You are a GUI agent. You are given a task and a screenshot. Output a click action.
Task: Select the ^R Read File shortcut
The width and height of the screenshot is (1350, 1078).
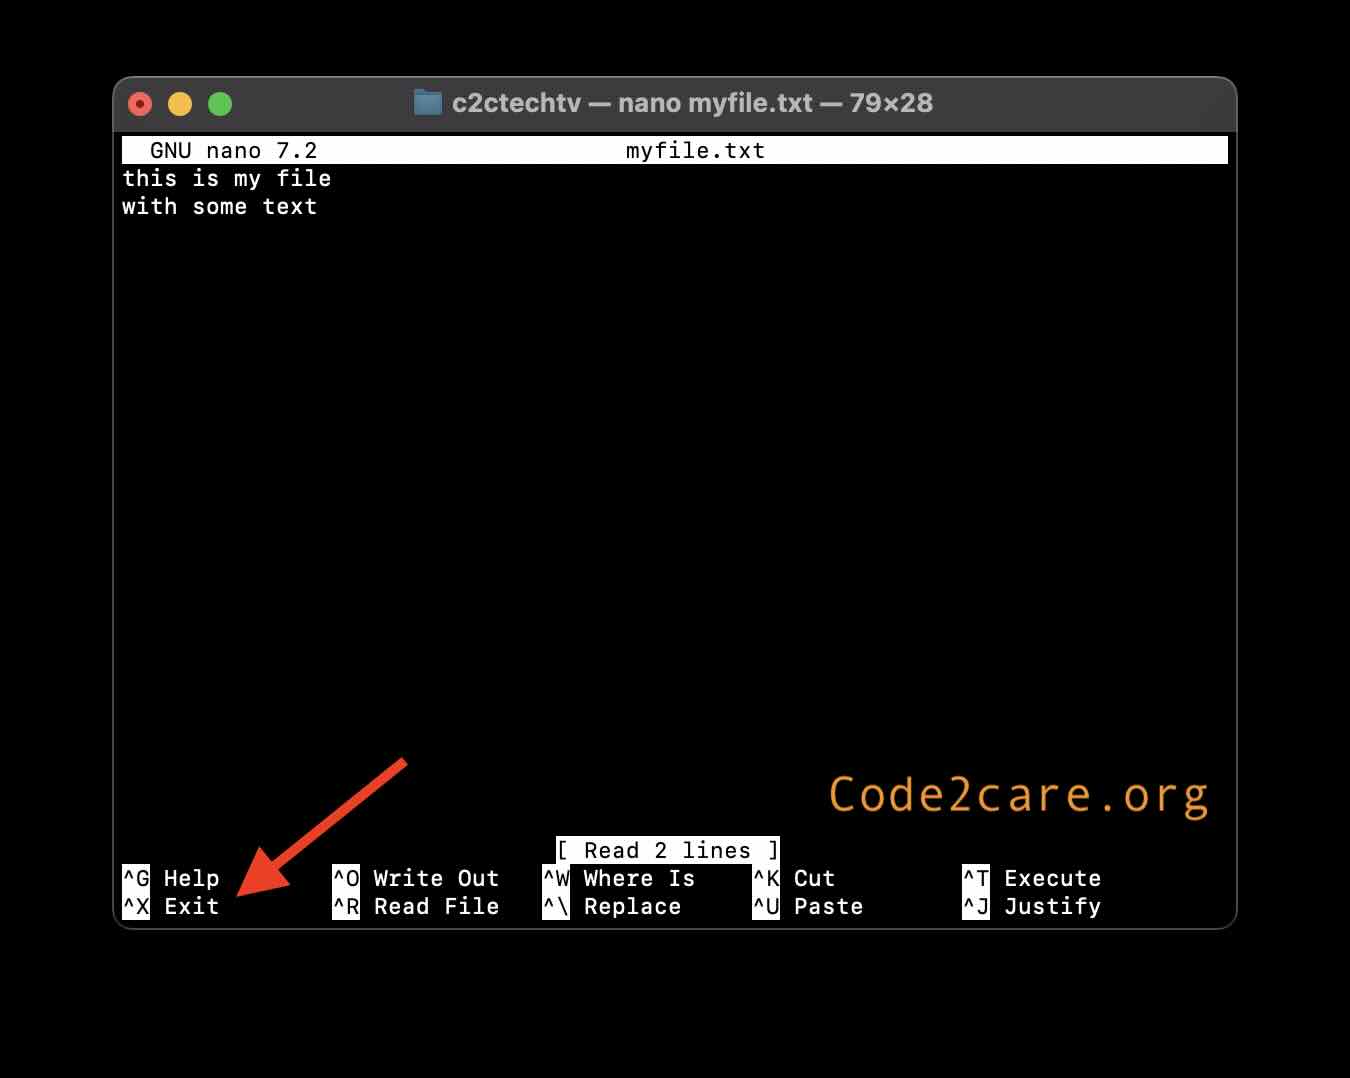pos(416,906)
